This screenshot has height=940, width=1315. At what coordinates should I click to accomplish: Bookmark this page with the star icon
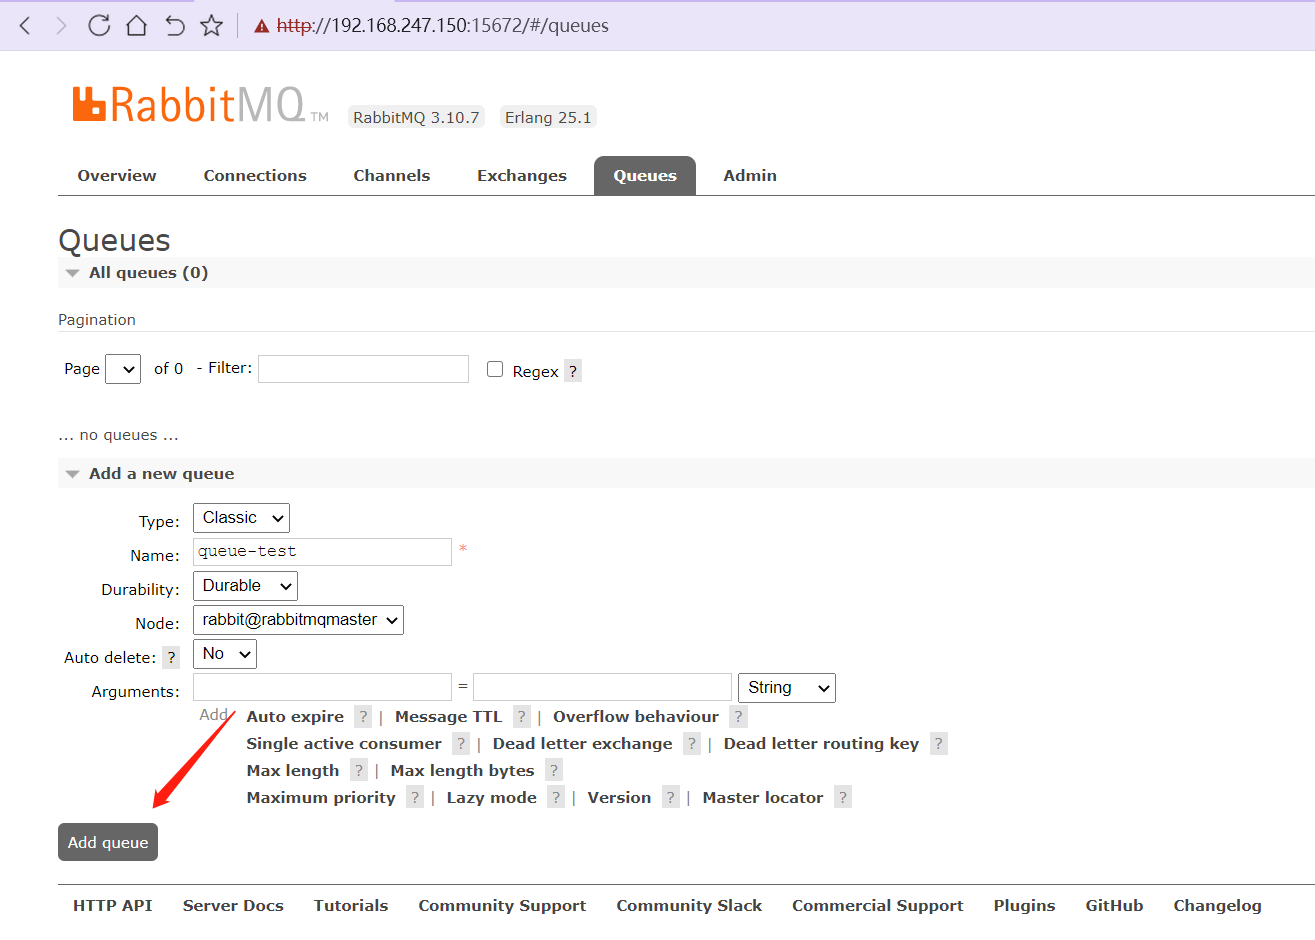[x=212, y=26]
